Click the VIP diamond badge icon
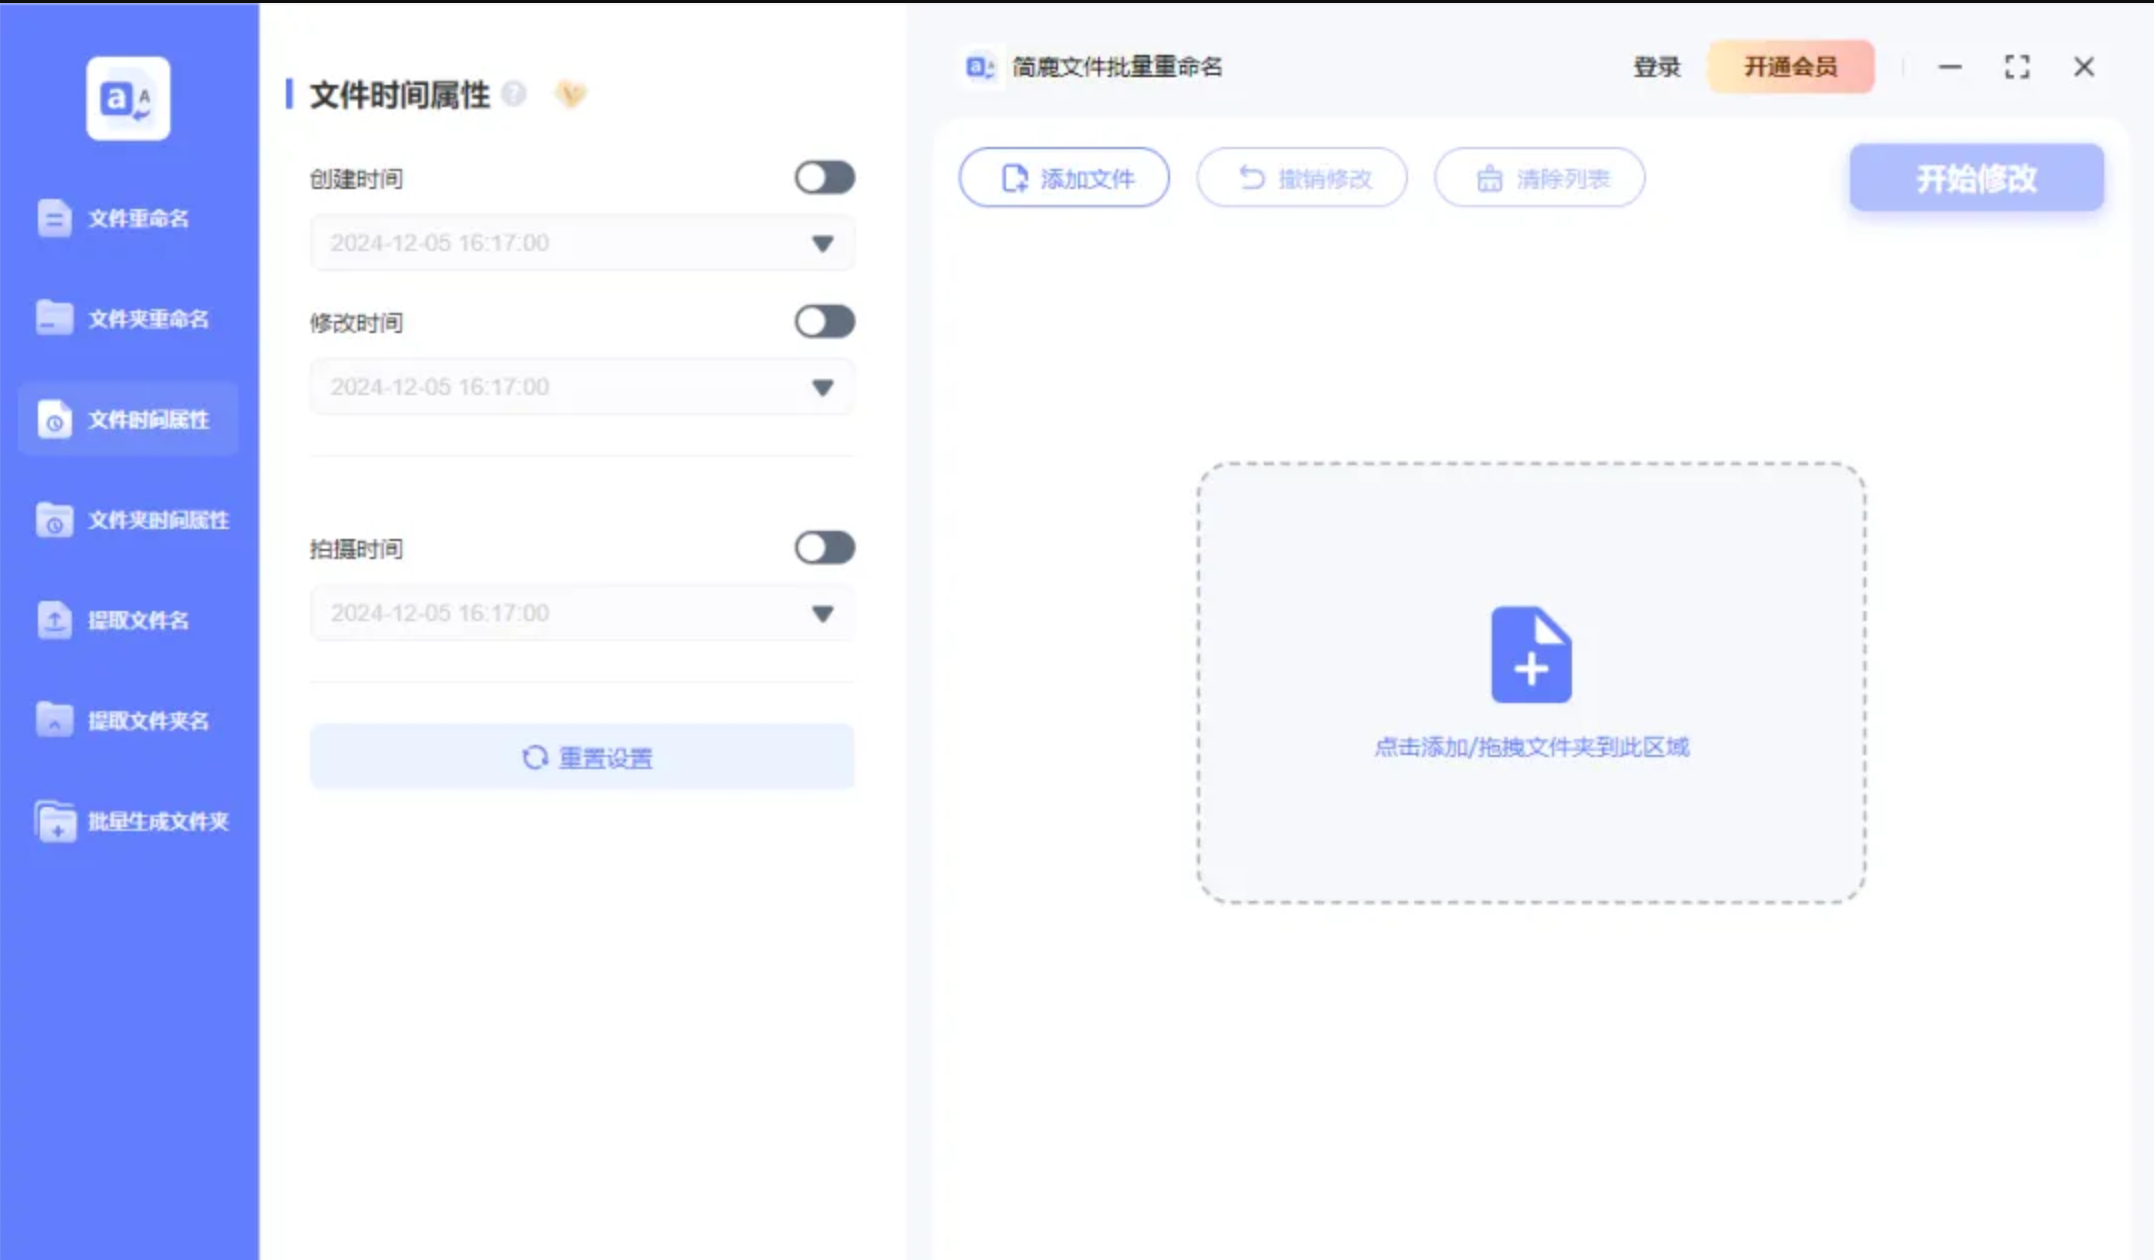2154x1260 pixels. (x=570, y=94)
